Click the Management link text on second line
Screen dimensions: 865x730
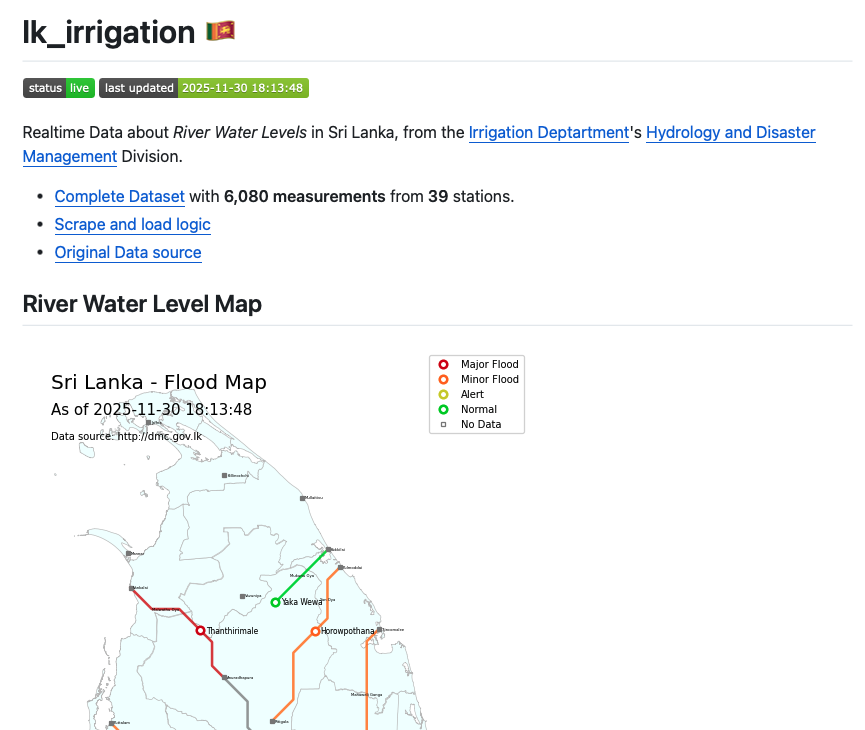[70, 157]
